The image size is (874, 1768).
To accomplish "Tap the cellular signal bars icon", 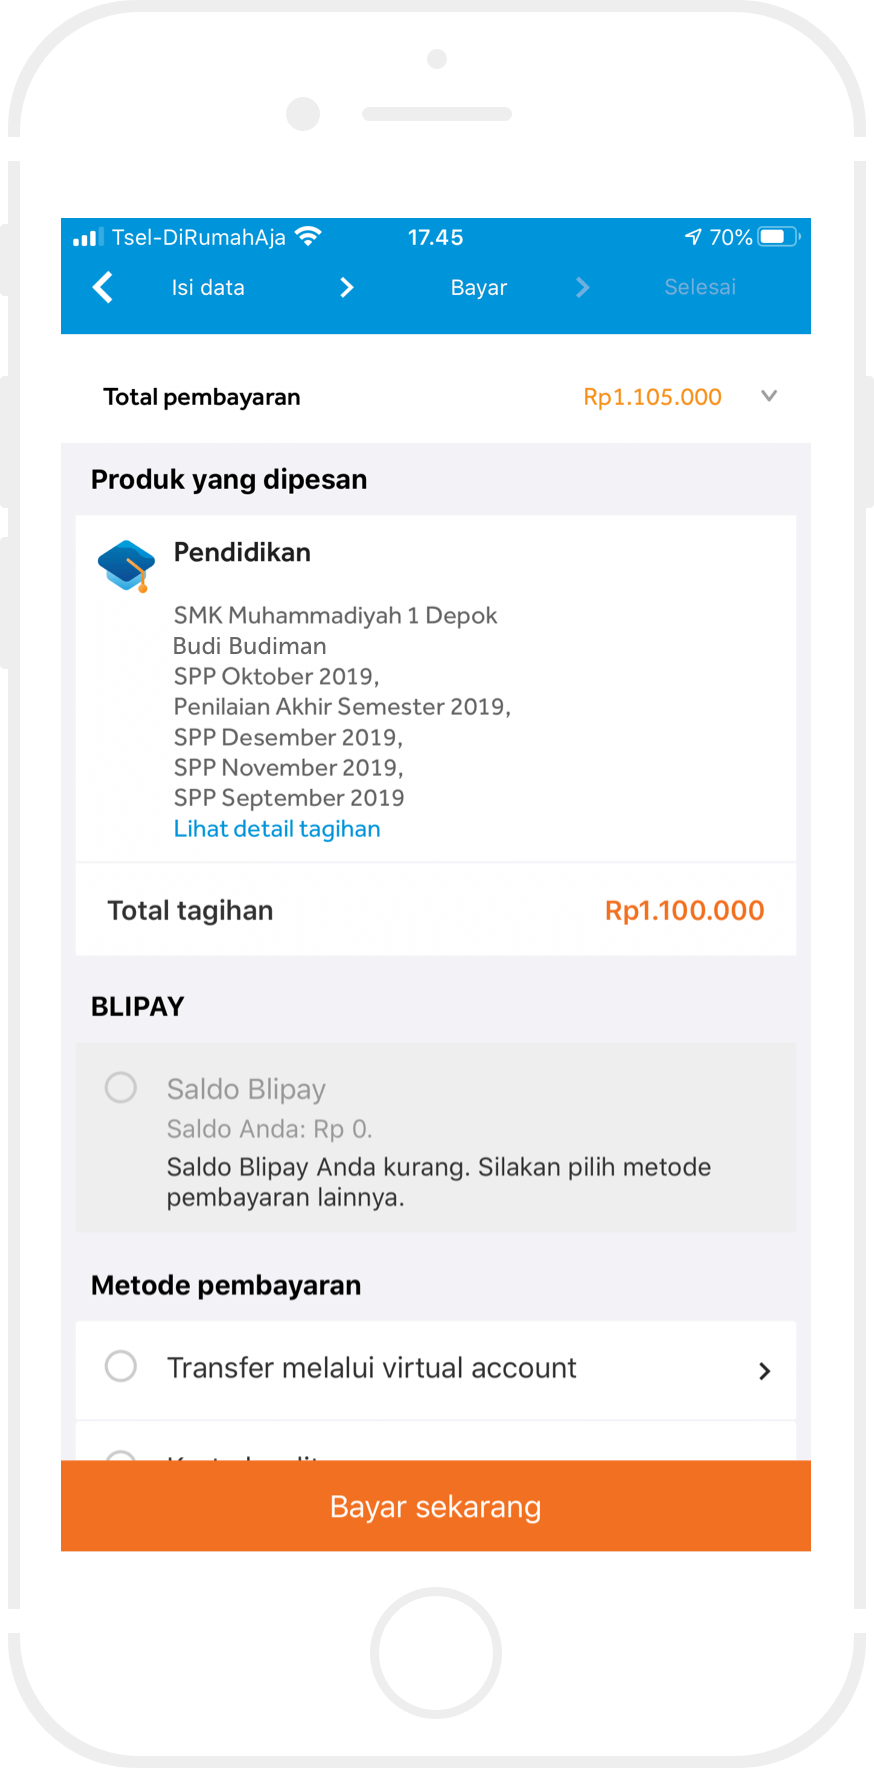I will click(88, 238).
